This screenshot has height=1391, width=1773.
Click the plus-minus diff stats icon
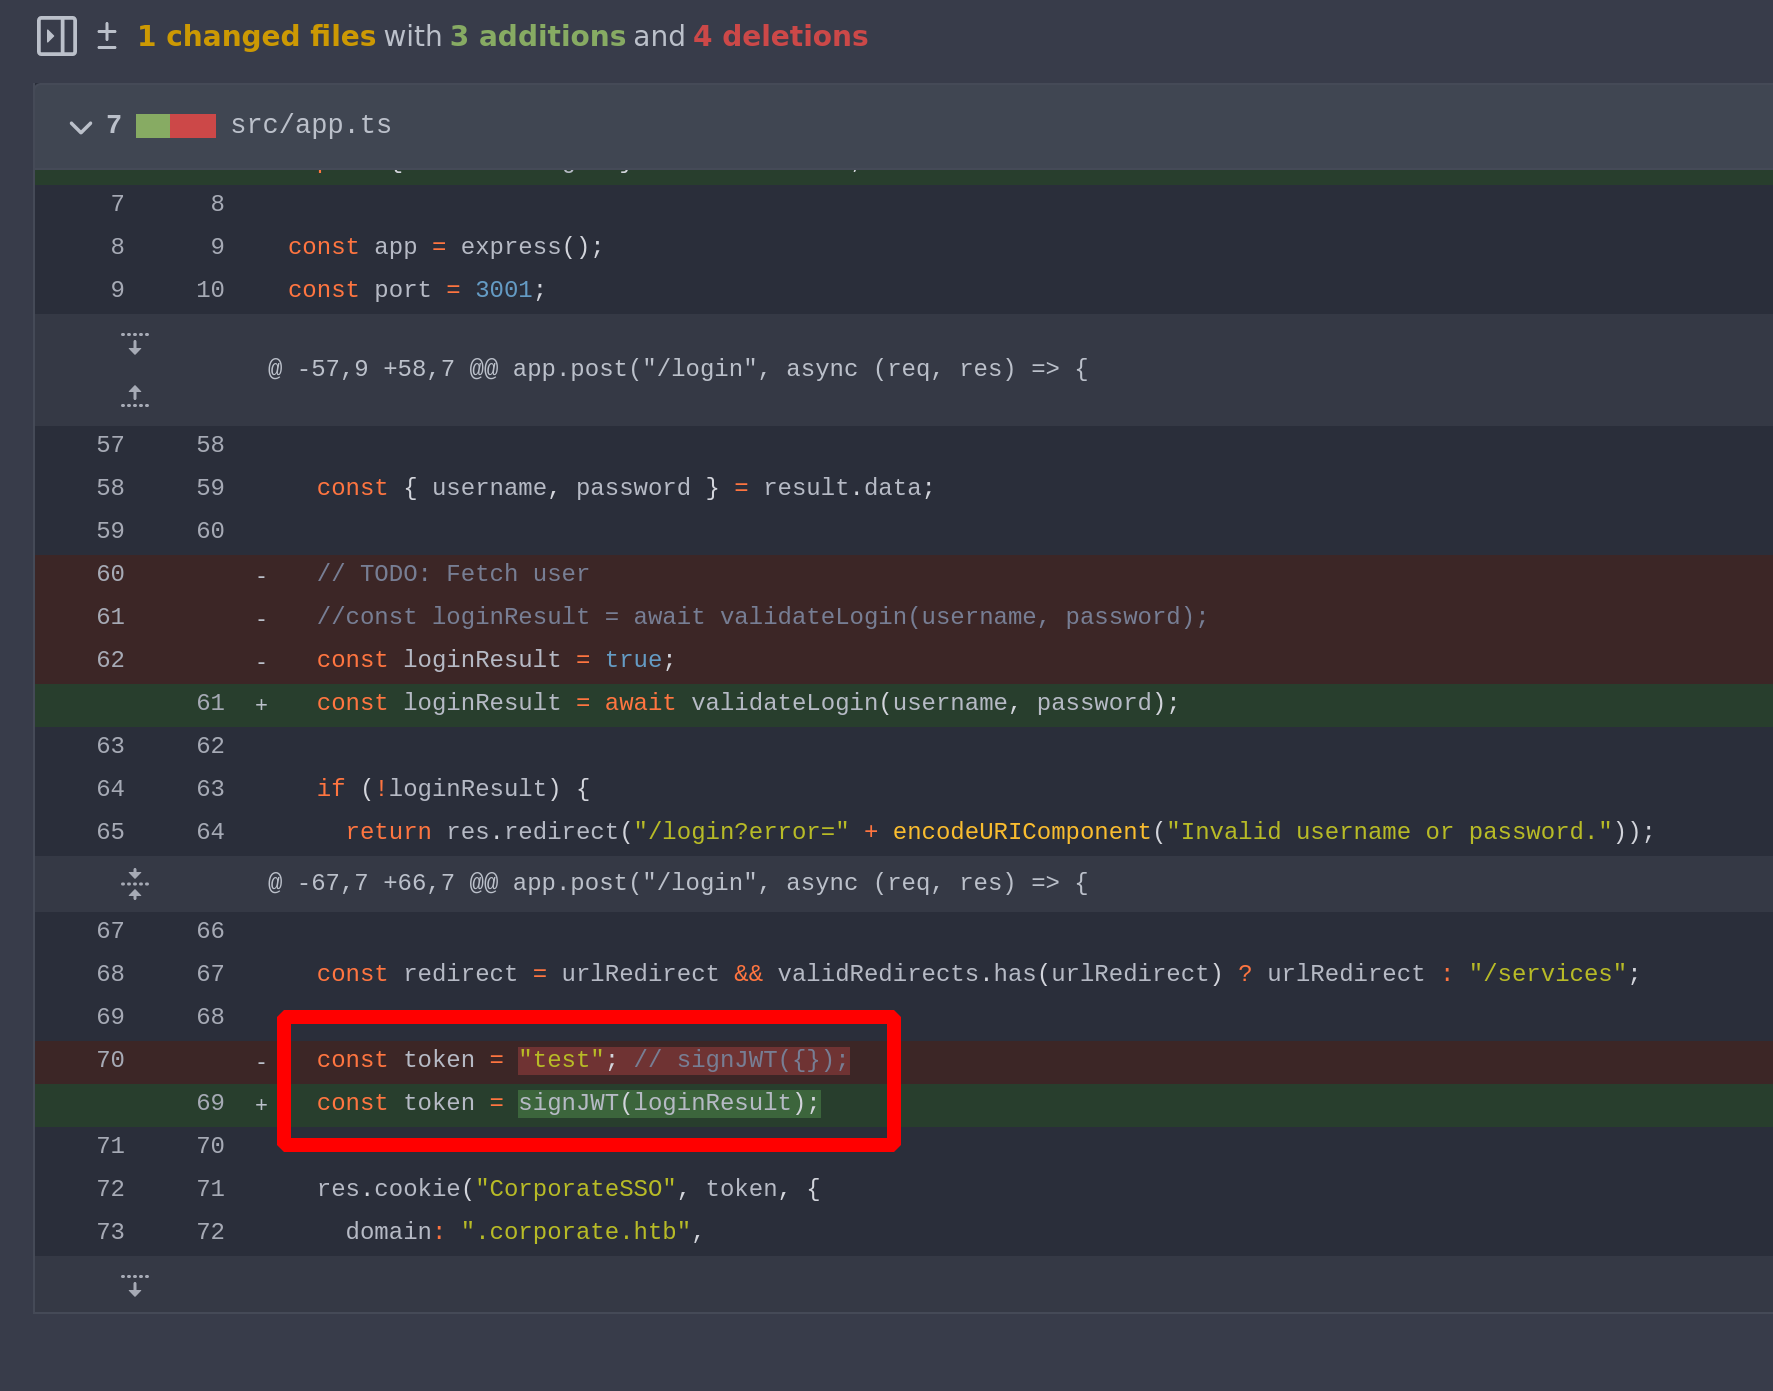click(x=107, y=36)
